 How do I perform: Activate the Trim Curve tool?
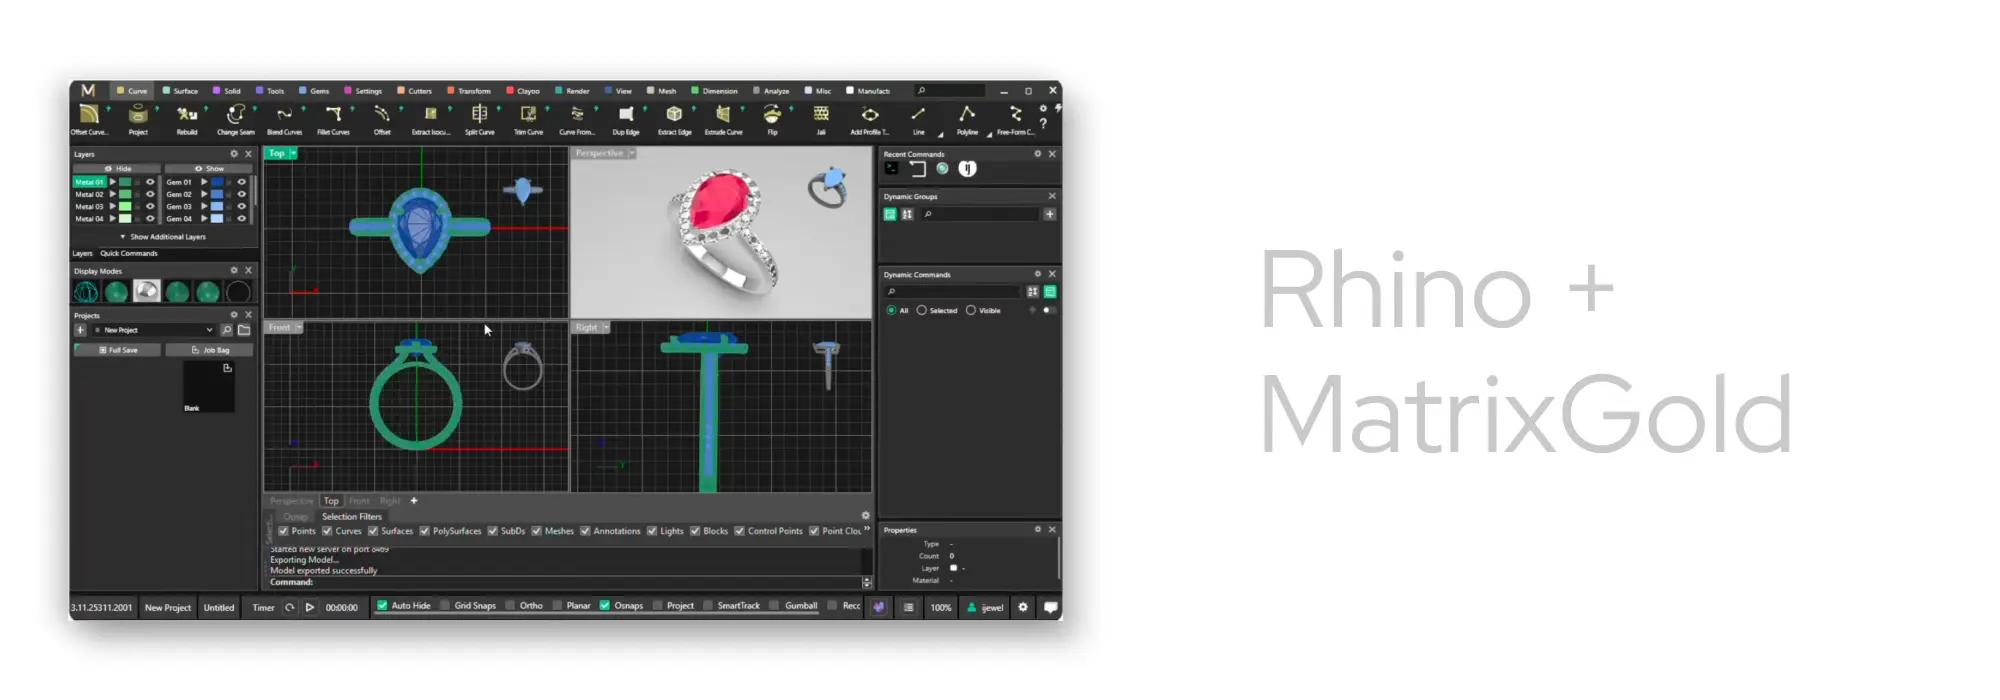(528, 119)
